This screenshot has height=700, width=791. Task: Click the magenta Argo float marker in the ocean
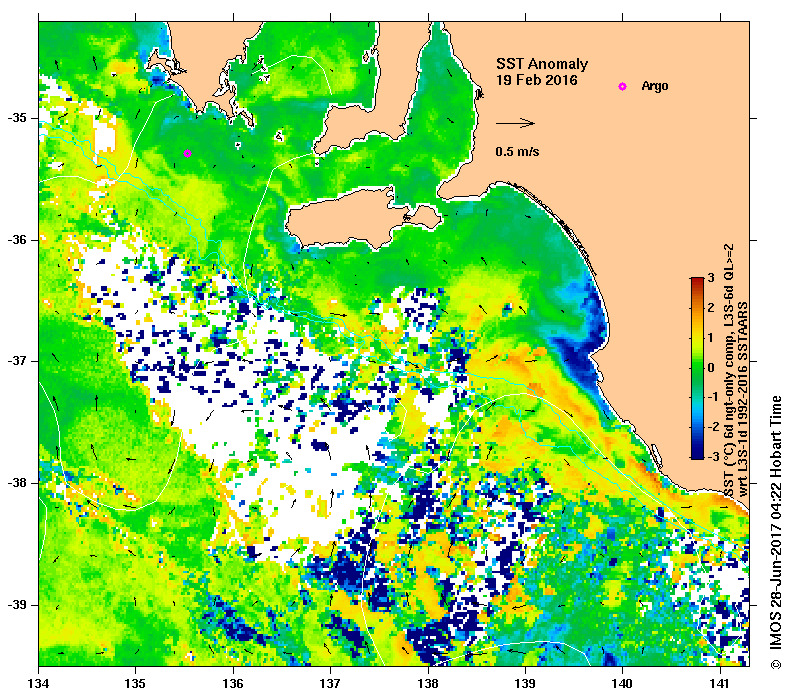(187, 153)
